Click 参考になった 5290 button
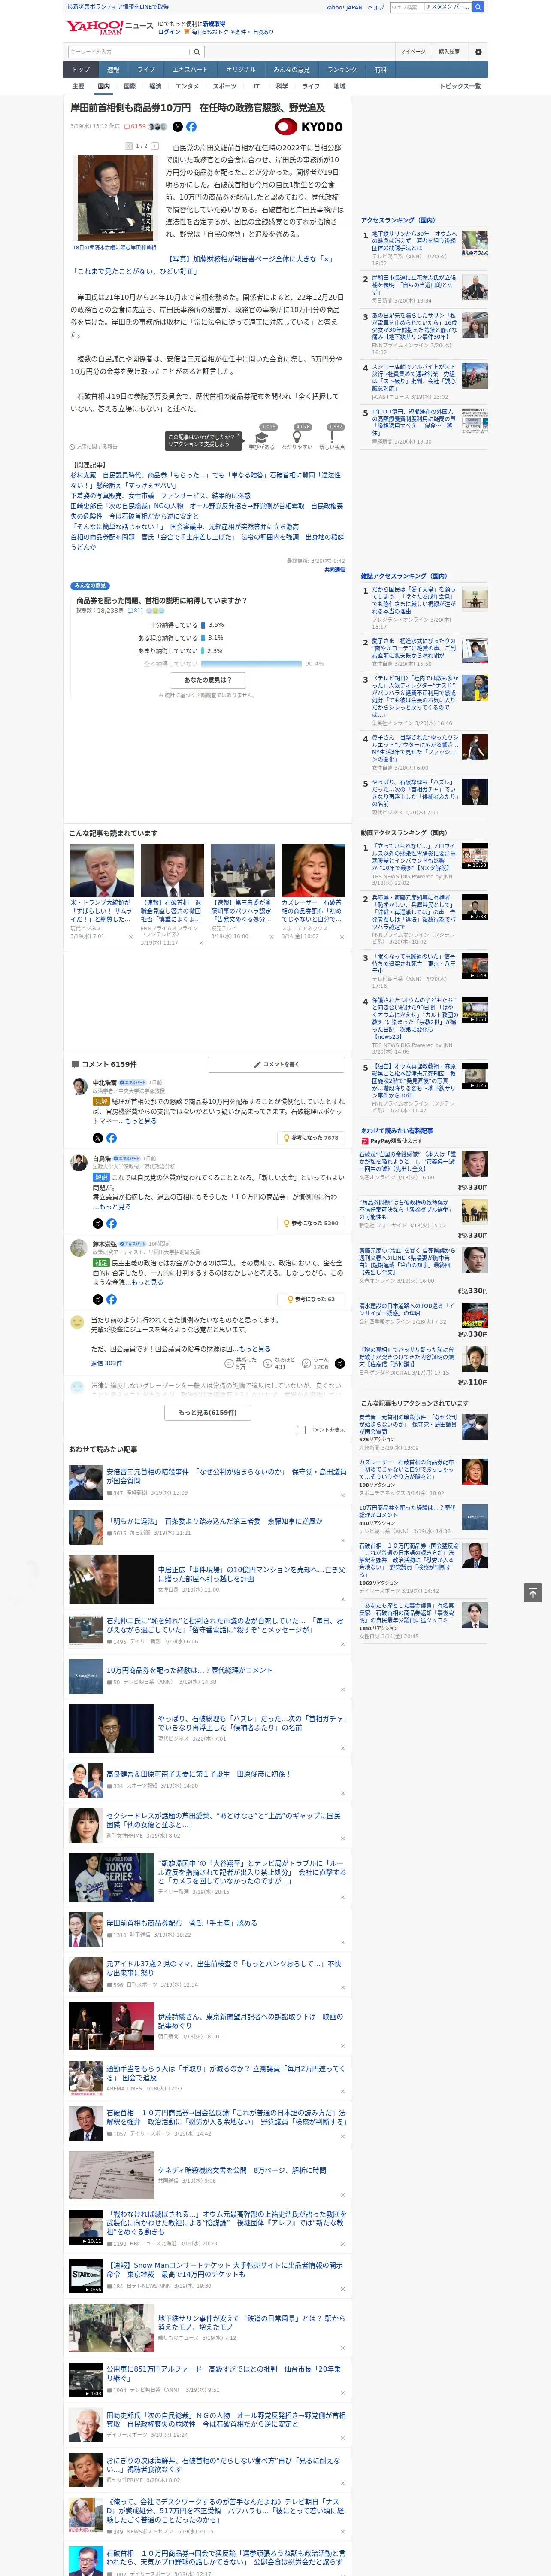 (x=311, y=1223)
